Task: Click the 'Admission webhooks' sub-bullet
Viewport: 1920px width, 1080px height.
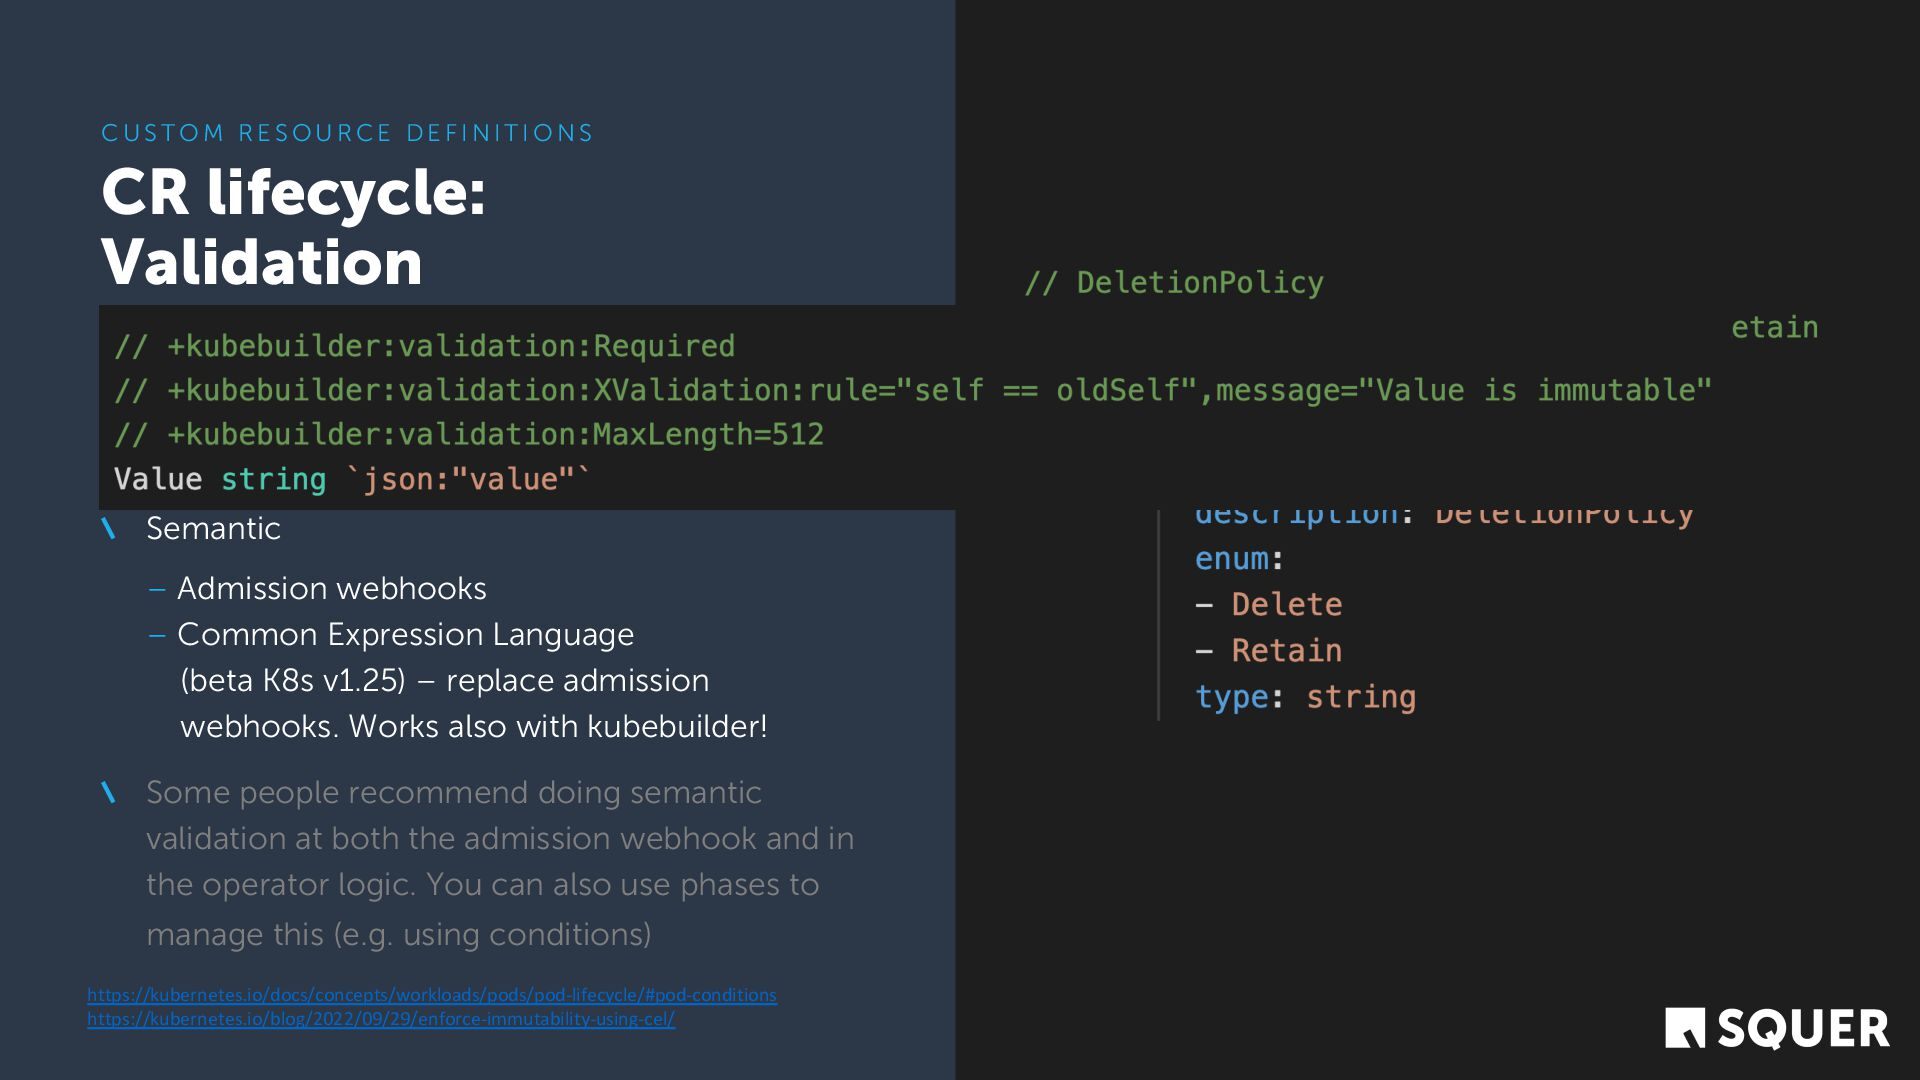Action: pos(331,588)
